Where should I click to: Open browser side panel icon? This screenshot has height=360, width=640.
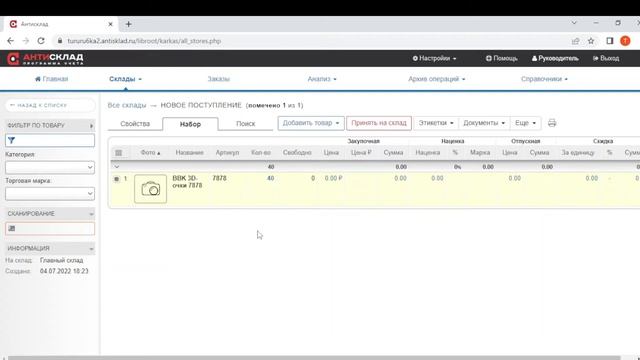coord(610,41)
